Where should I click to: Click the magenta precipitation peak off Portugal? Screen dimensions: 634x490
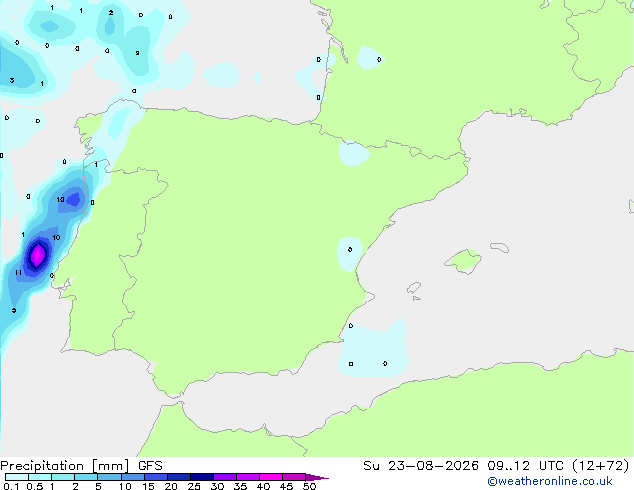click(x=38, y=255)
